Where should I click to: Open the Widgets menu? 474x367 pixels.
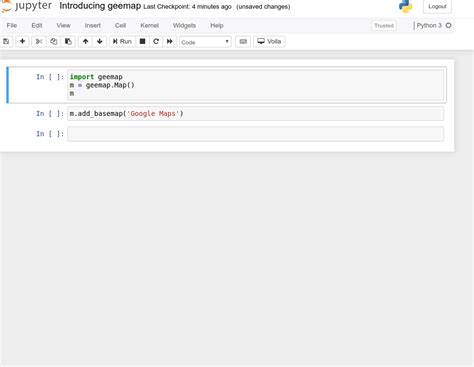tap(184, 25)
